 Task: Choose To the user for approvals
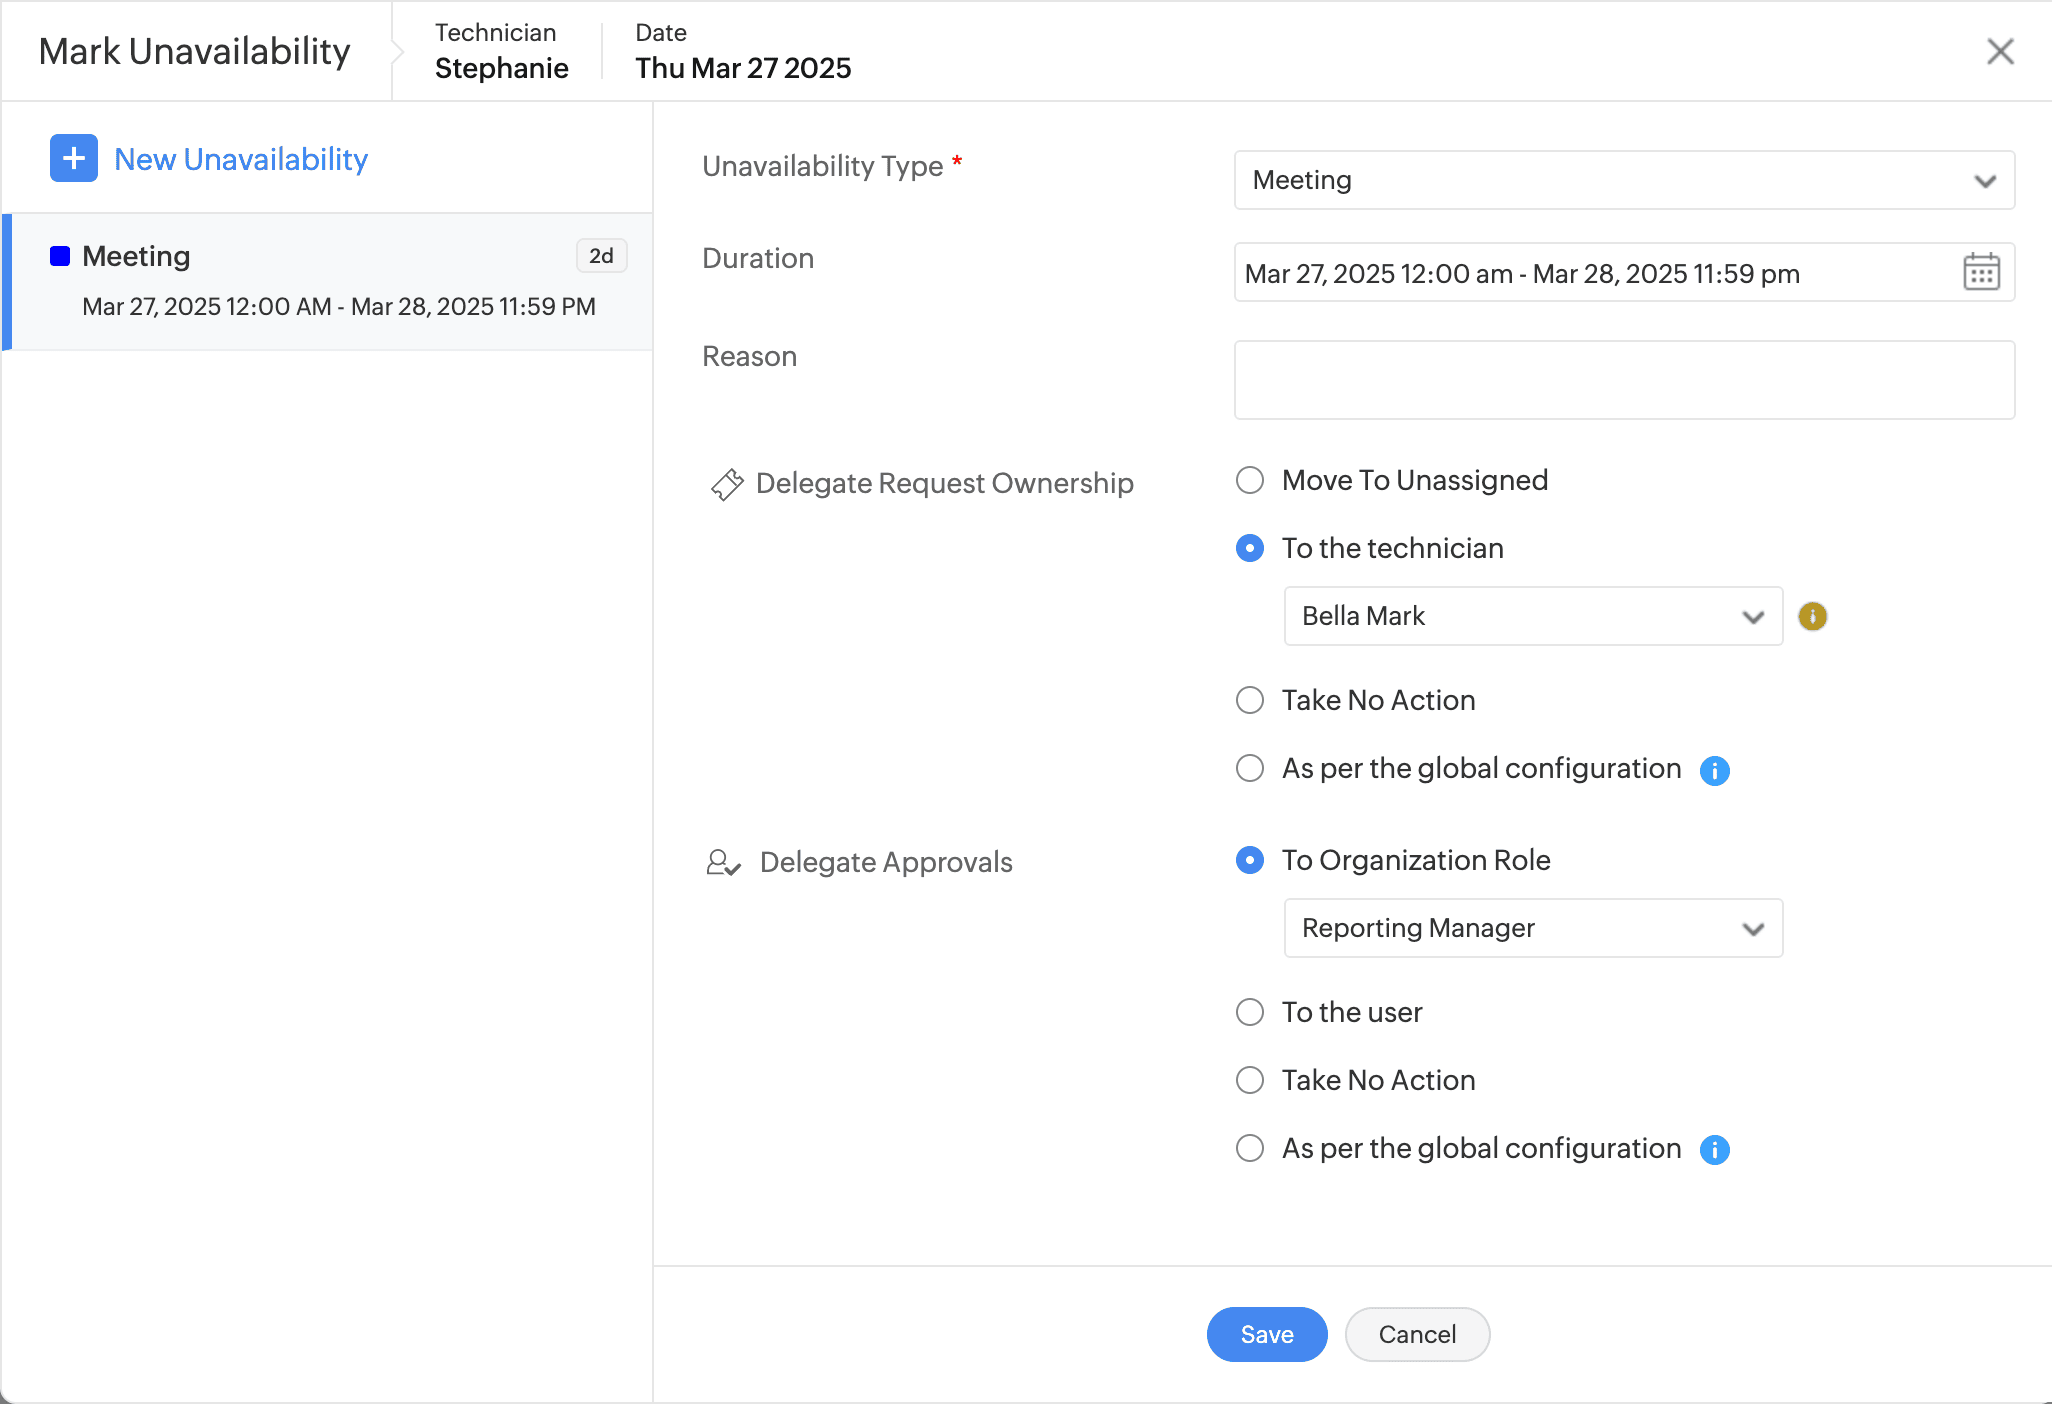[x=1250, y=1012]
